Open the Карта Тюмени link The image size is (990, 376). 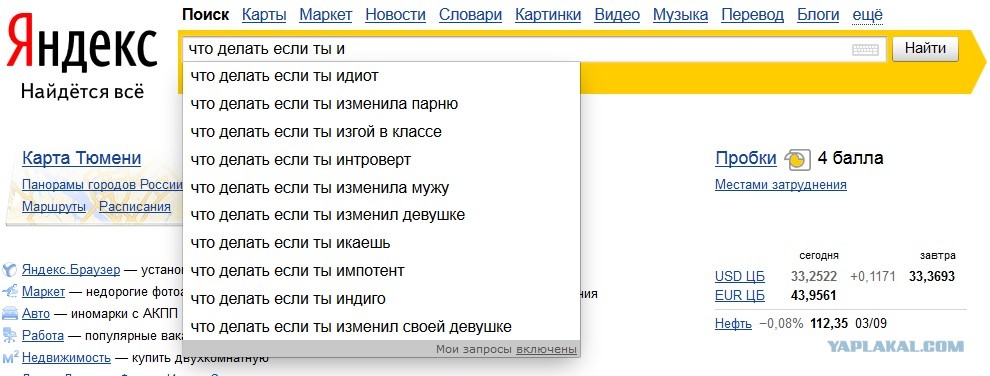point(81,158)
